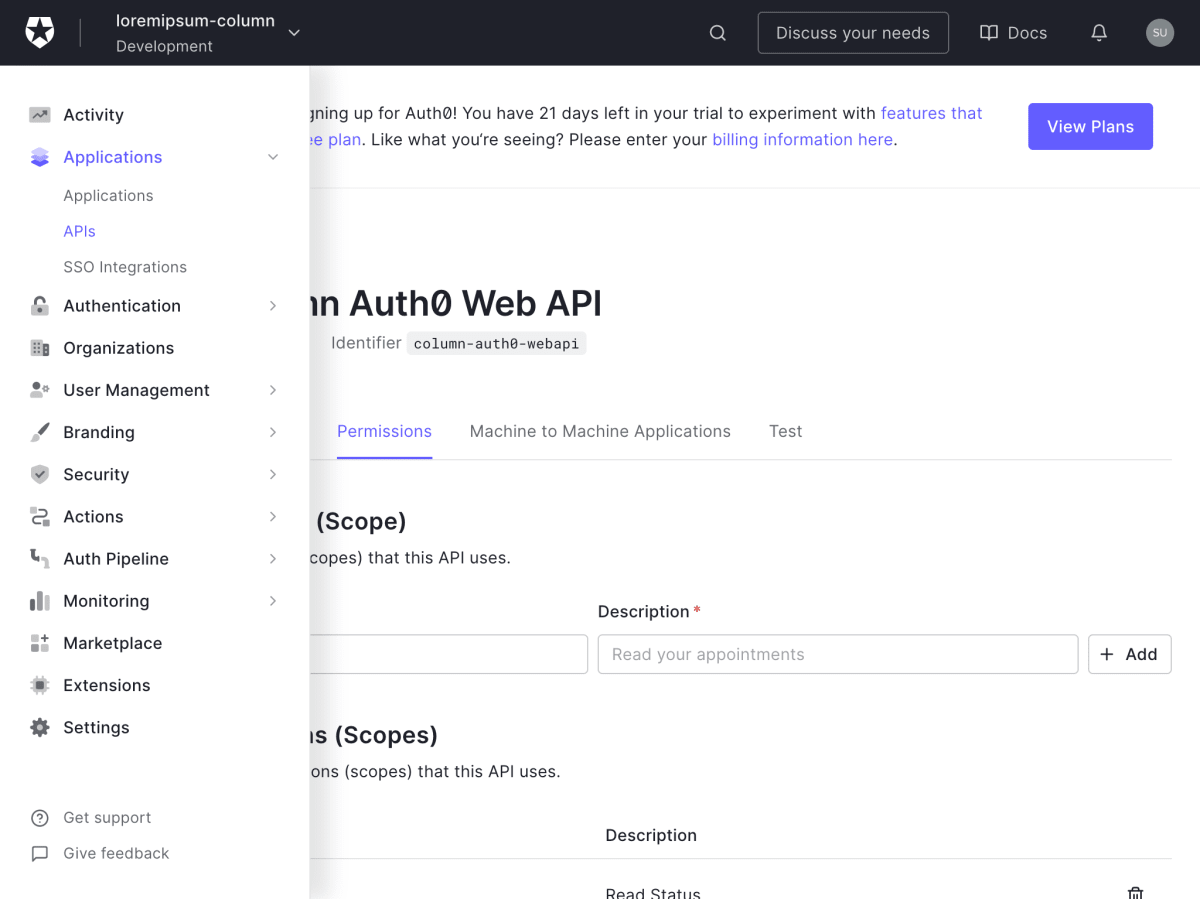Click the Auth0 shield logo
The height and width of the screenshot is (899, 1200).
(x=40, y=33)
